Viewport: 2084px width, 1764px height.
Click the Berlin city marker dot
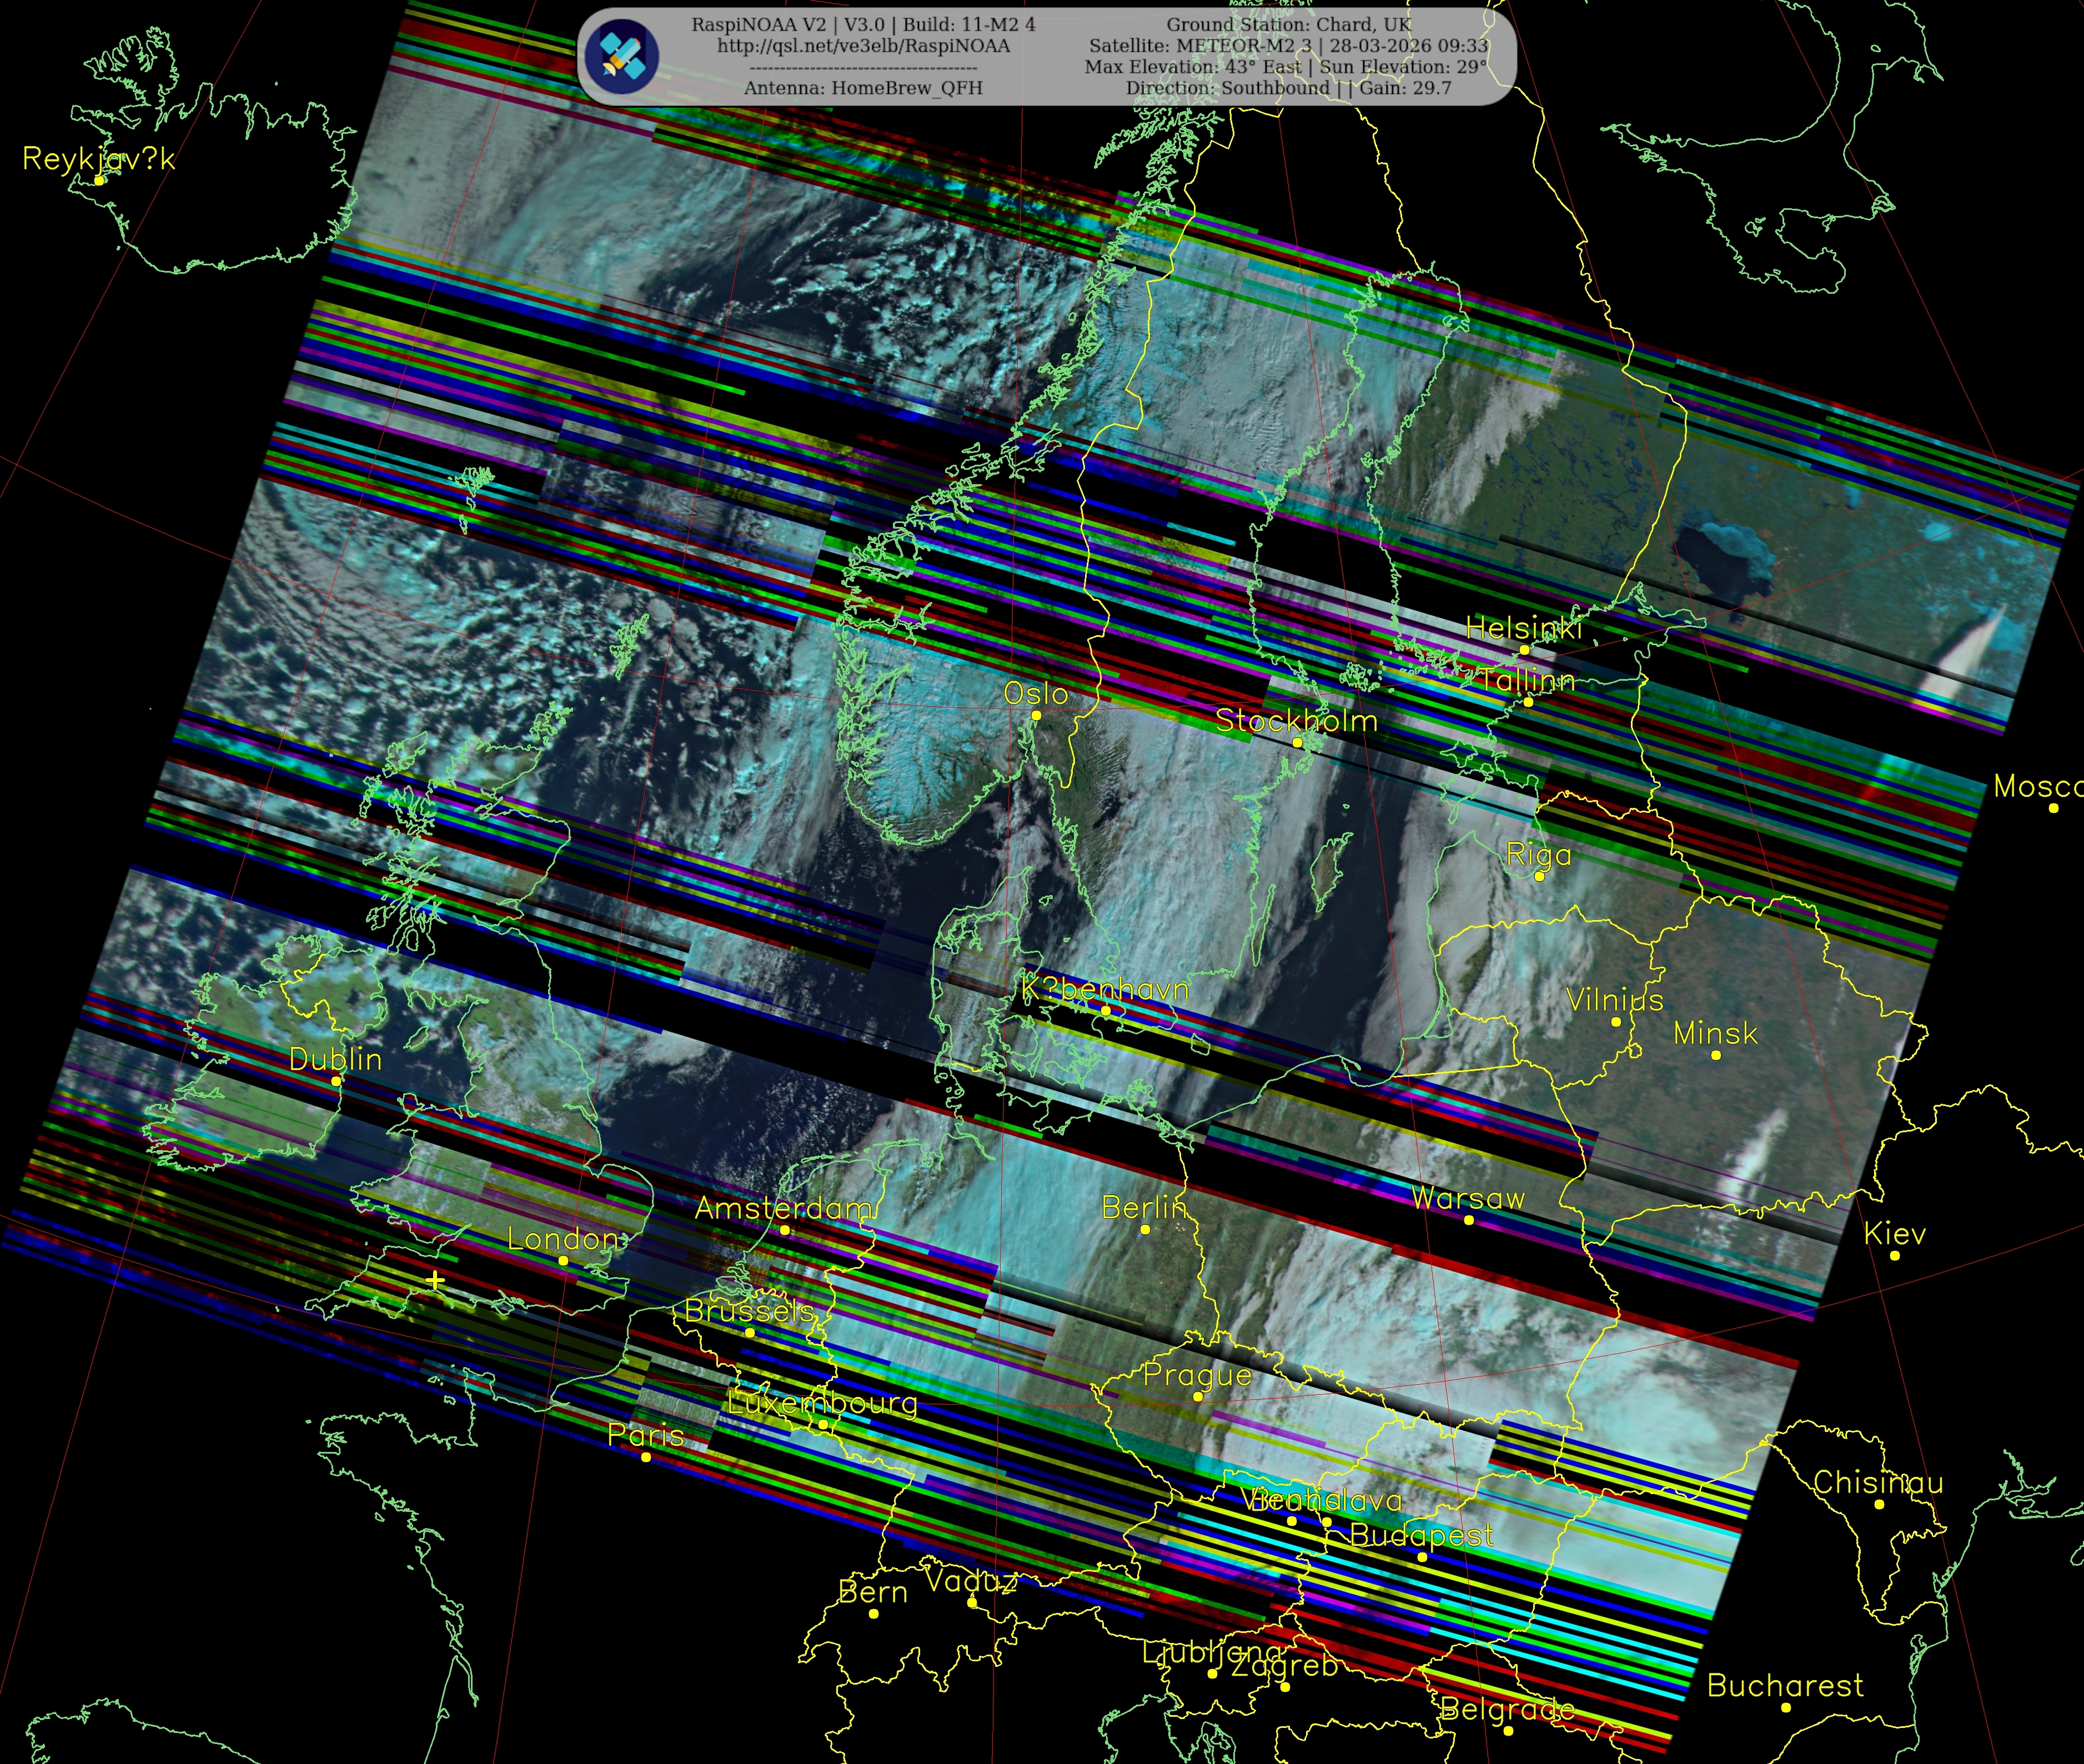coord(1145,1229)
